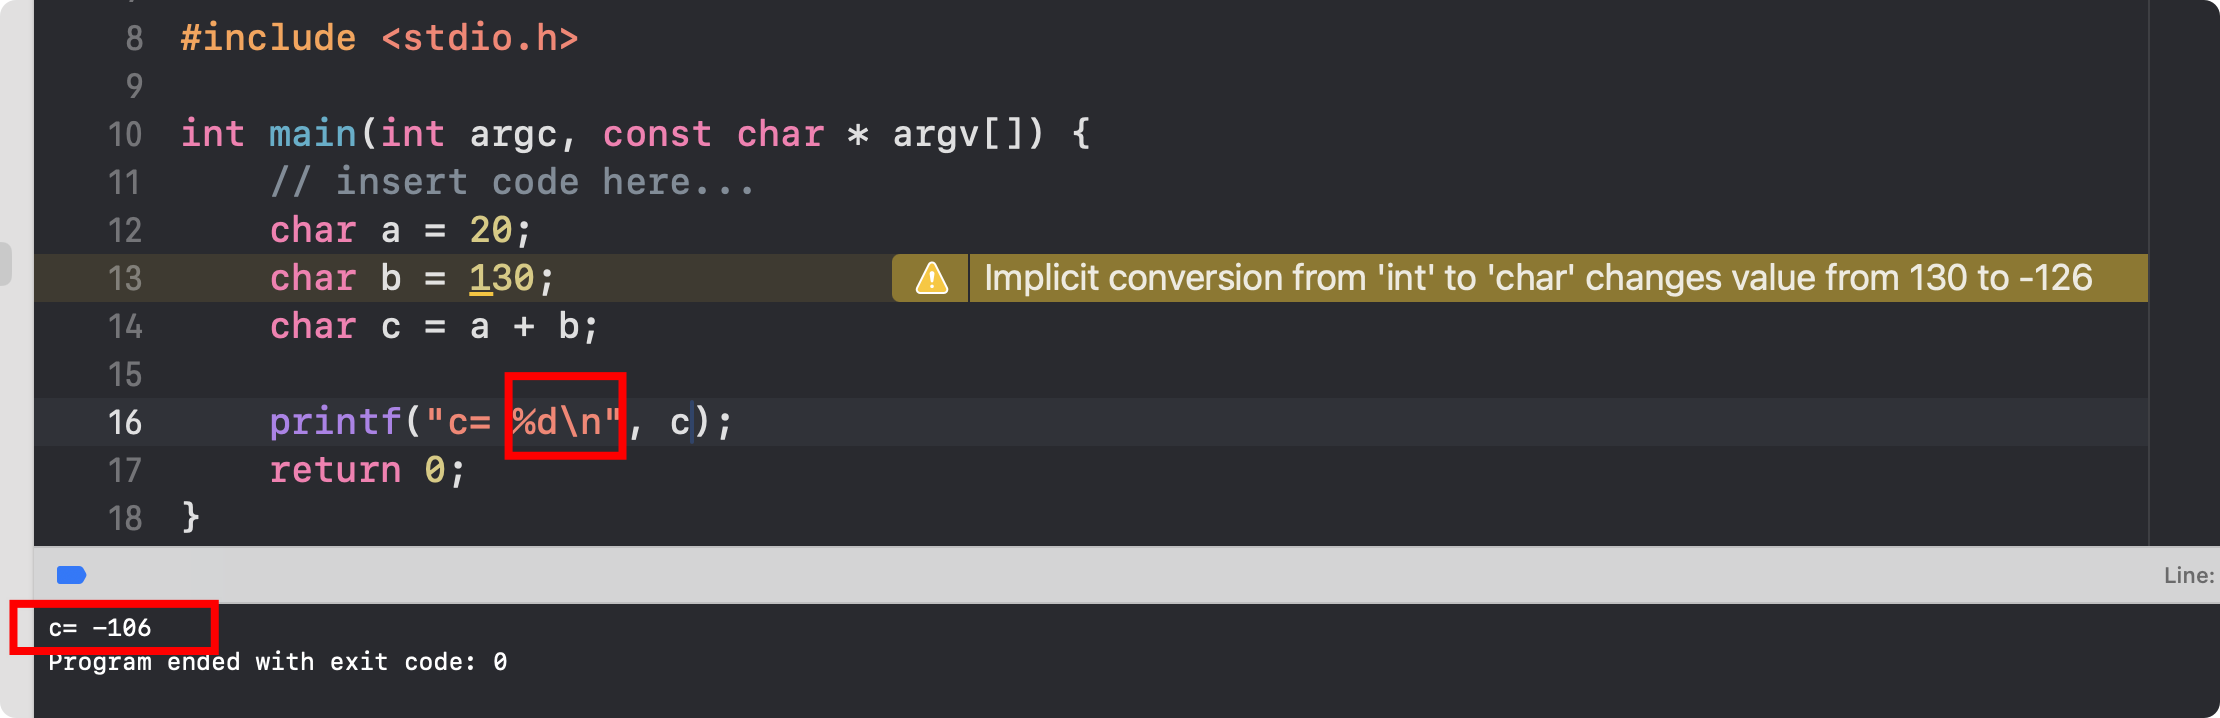Image resolution: width=2220 pixels, height=718 pixels.
Task: Click the yellow warning triangle icon
Action: point(931,278)
